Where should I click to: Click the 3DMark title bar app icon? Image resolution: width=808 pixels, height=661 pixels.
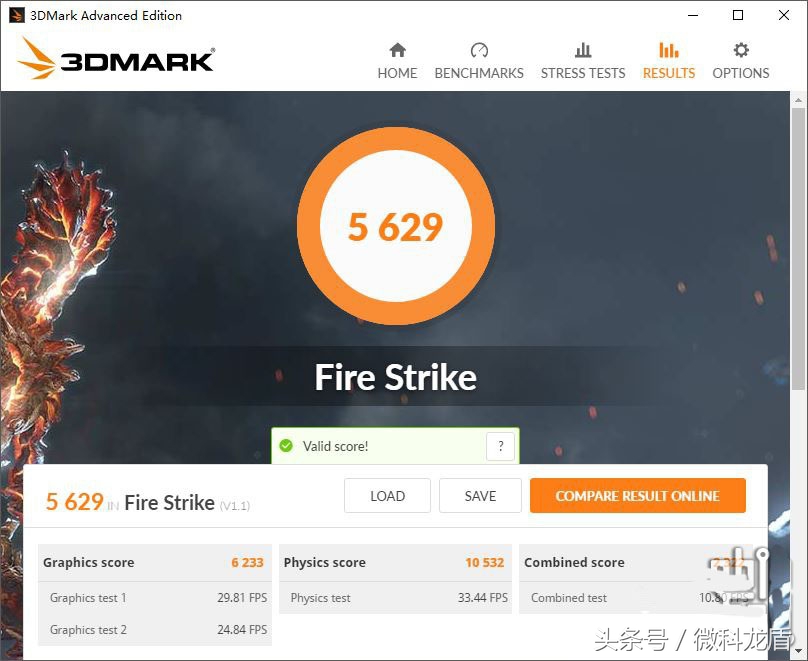pyautogui.click(x=16, y=15)
